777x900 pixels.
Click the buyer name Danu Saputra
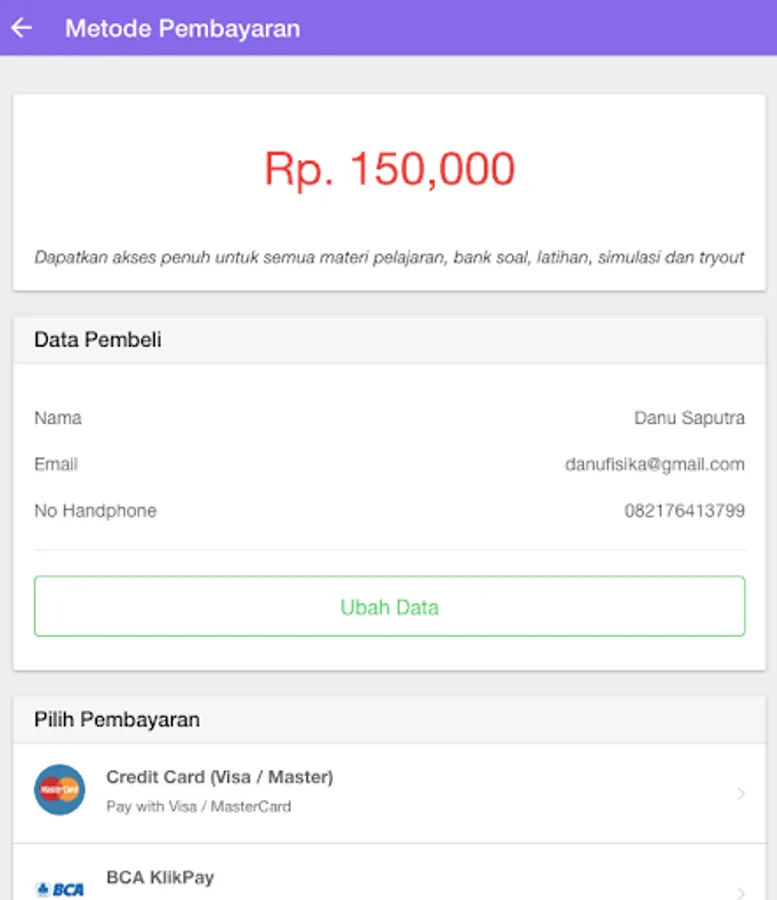pyautogui.click(x=689, y=418)
